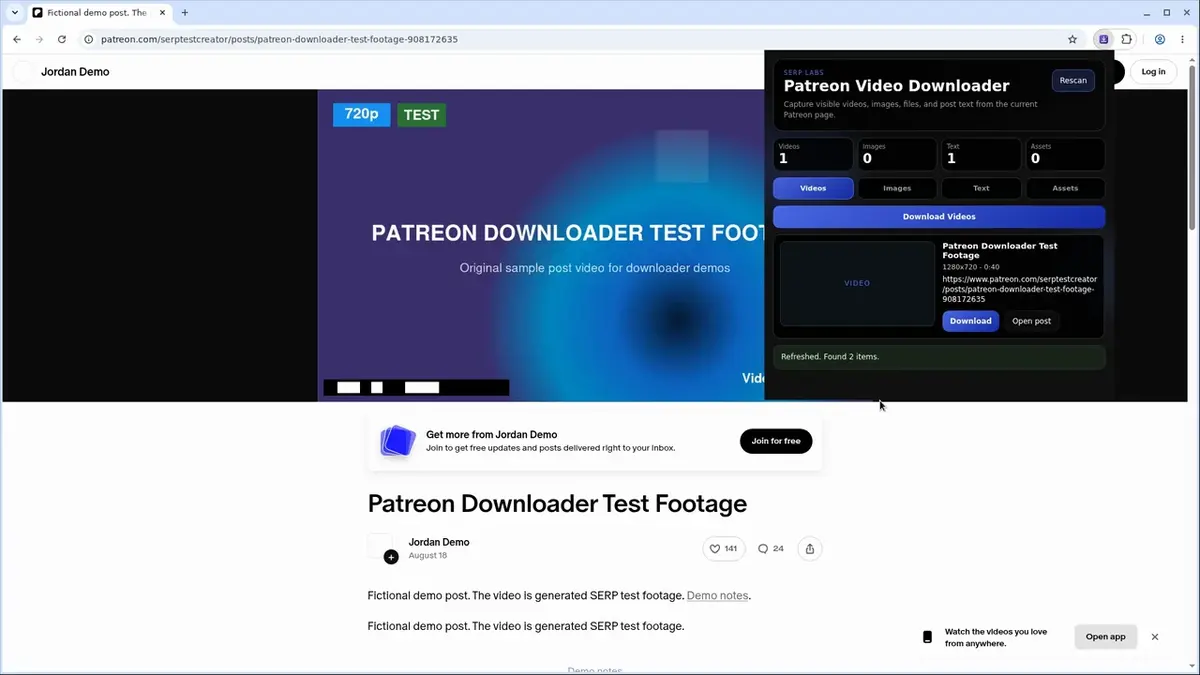Click the Log in button

[x=1153, y=72]
